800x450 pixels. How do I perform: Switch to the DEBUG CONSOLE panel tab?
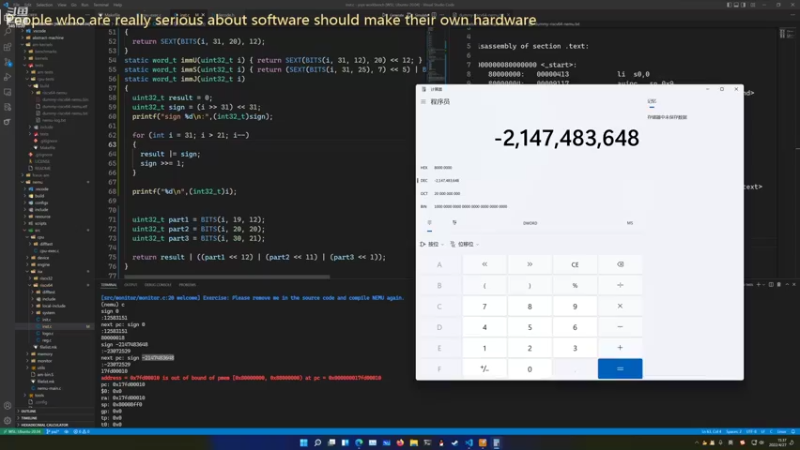pyautogui.click(x=158, y=285)
